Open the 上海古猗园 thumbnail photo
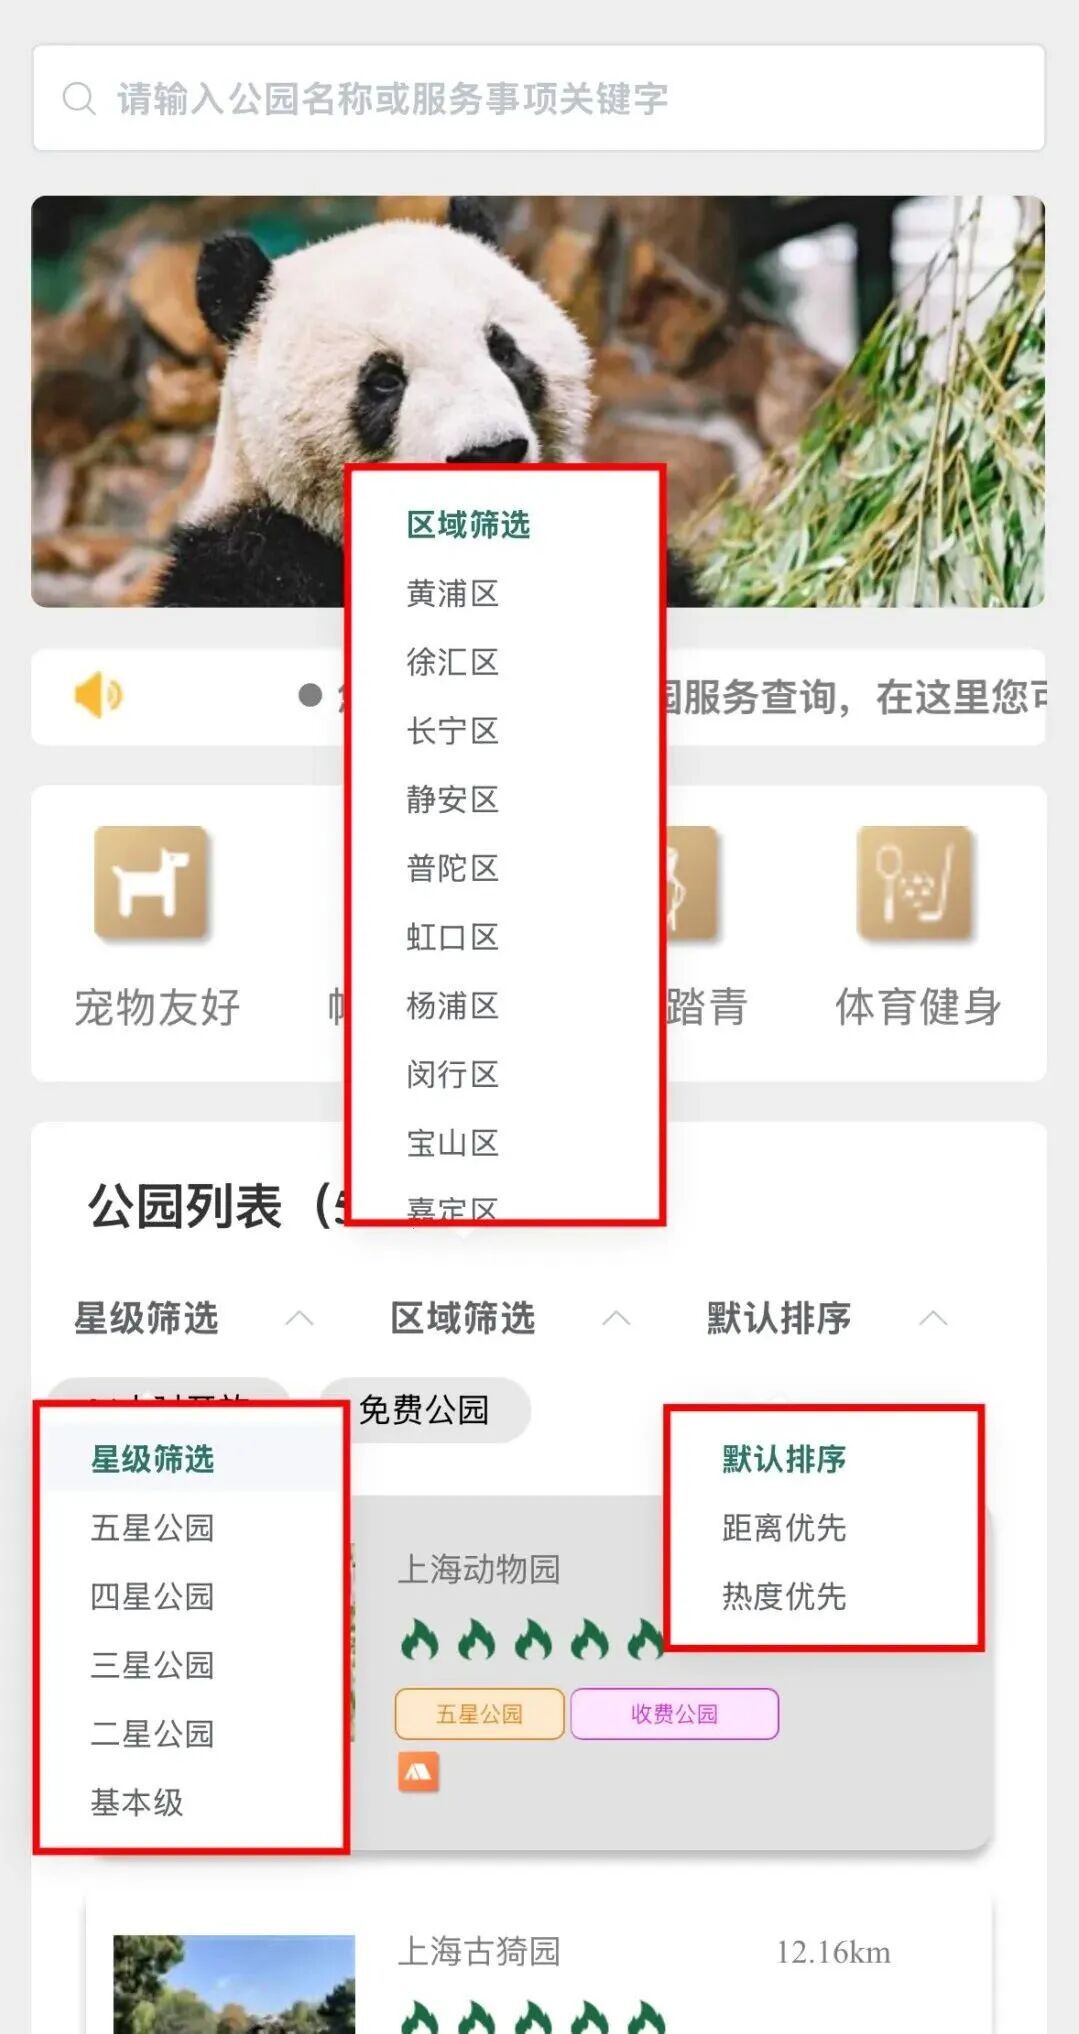1079x2034 pixels. (x=234, y=1984)
